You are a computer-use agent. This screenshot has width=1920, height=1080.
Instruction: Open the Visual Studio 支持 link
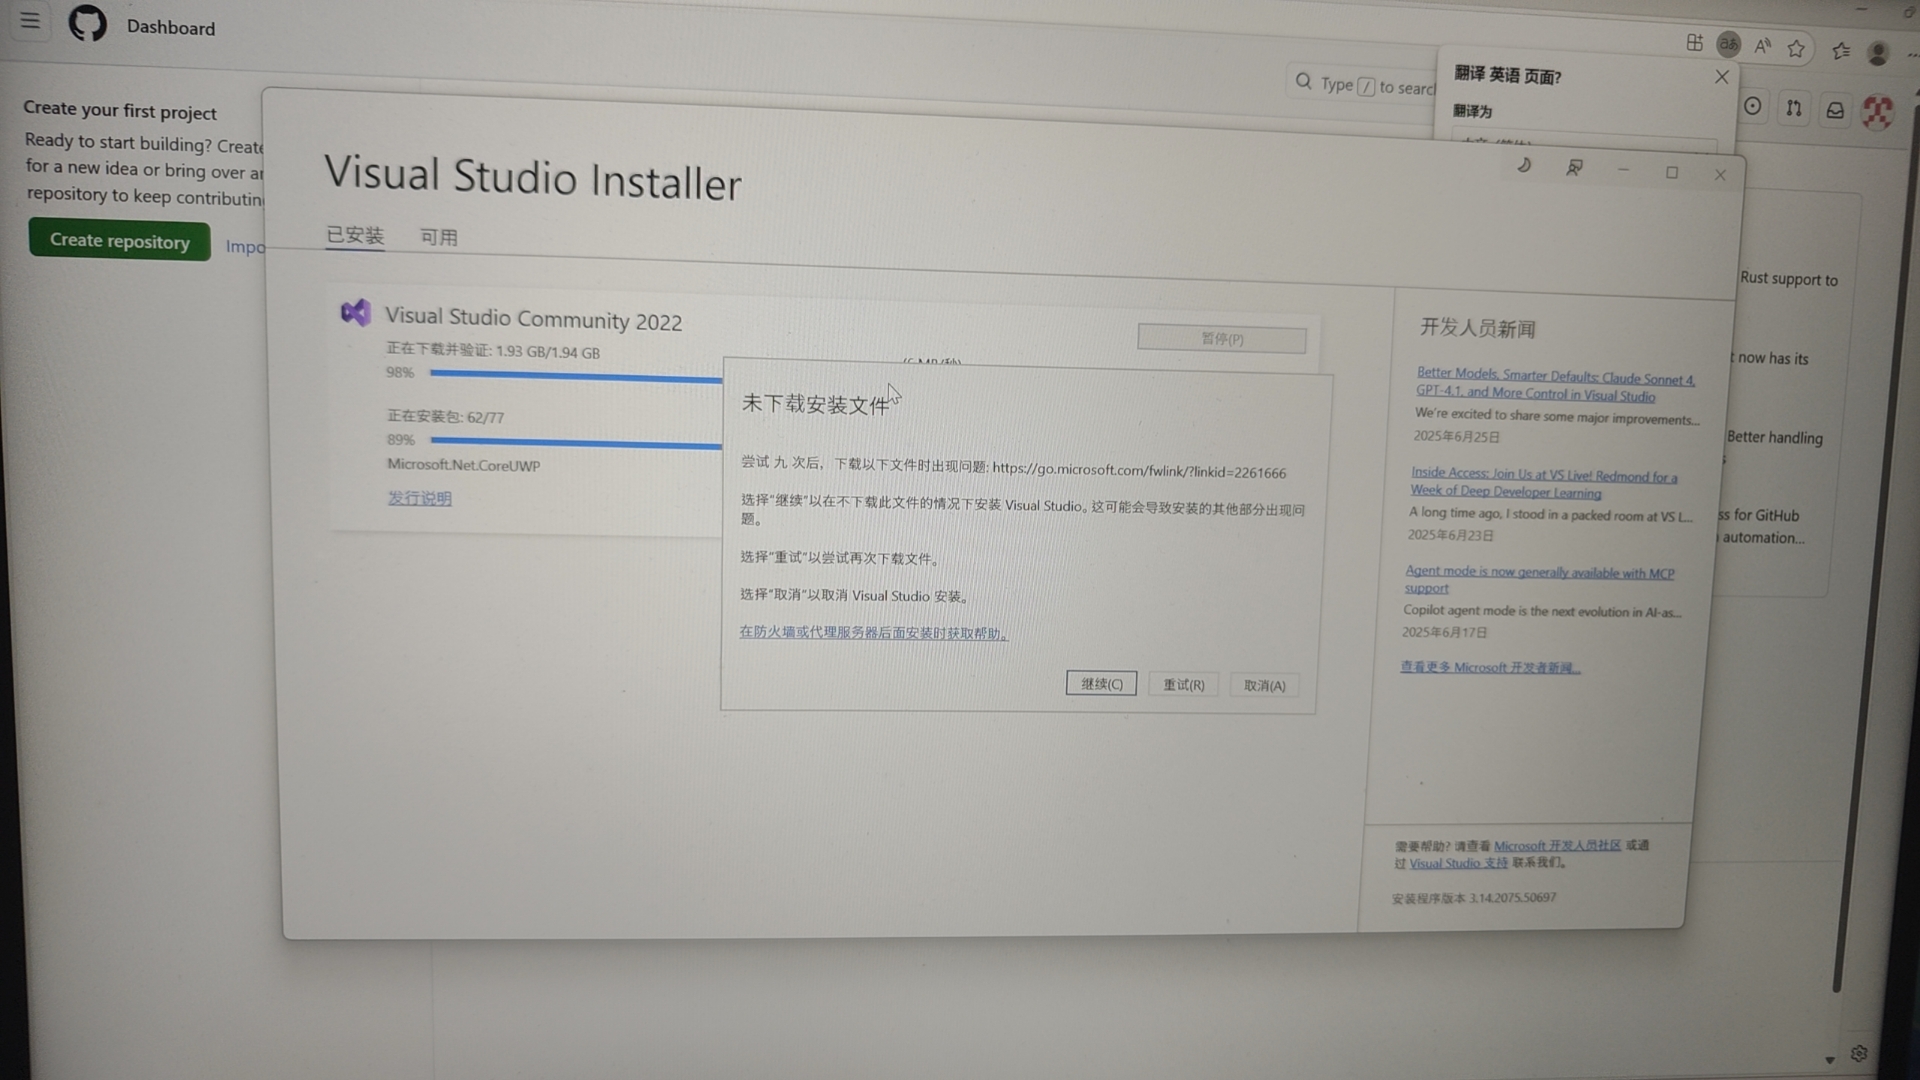coord(1458,863)
